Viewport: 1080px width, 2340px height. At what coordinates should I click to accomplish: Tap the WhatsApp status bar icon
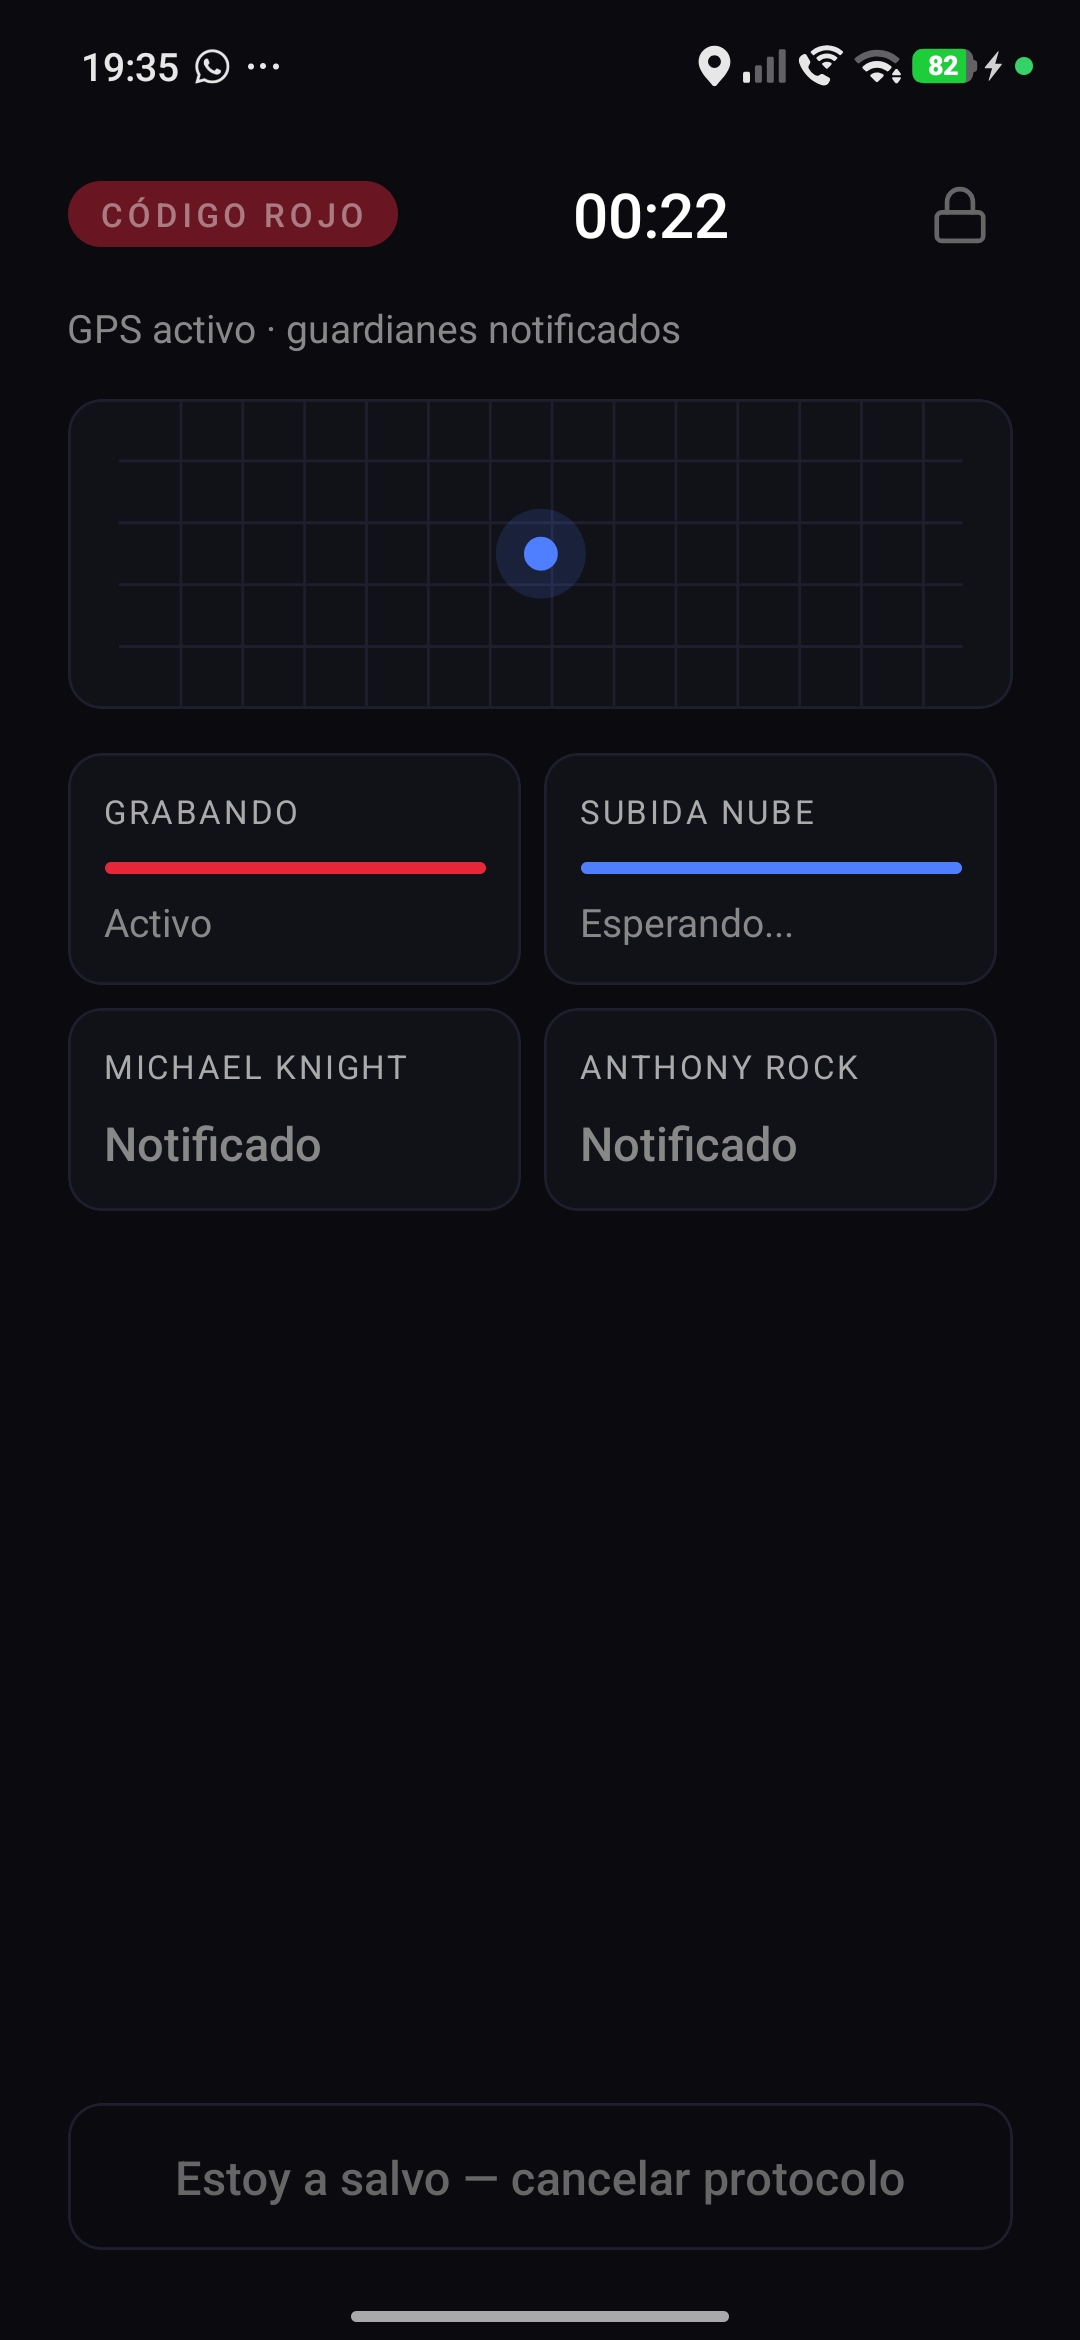tap(212, 67)
